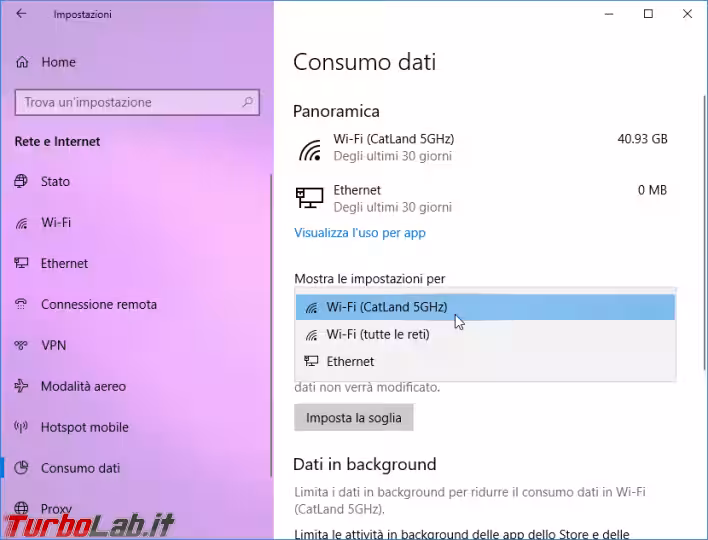Click the VPN icon in the sidebar
Screen dimensions: 708x540
pos(21,345)
